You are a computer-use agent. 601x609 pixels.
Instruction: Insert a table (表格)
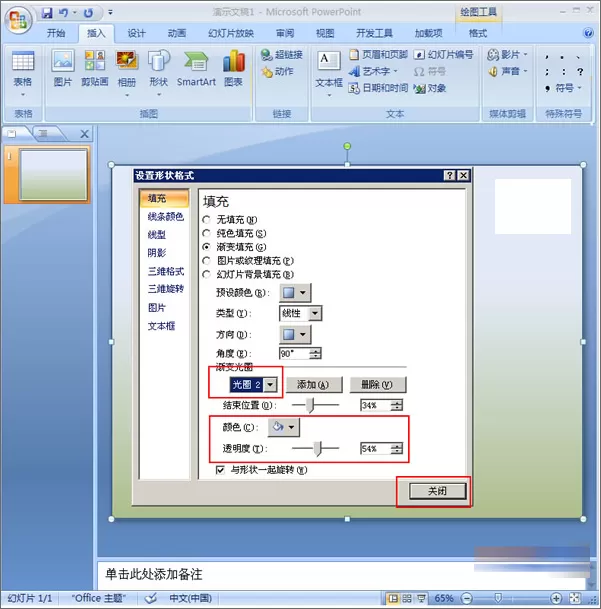[23, 73]
